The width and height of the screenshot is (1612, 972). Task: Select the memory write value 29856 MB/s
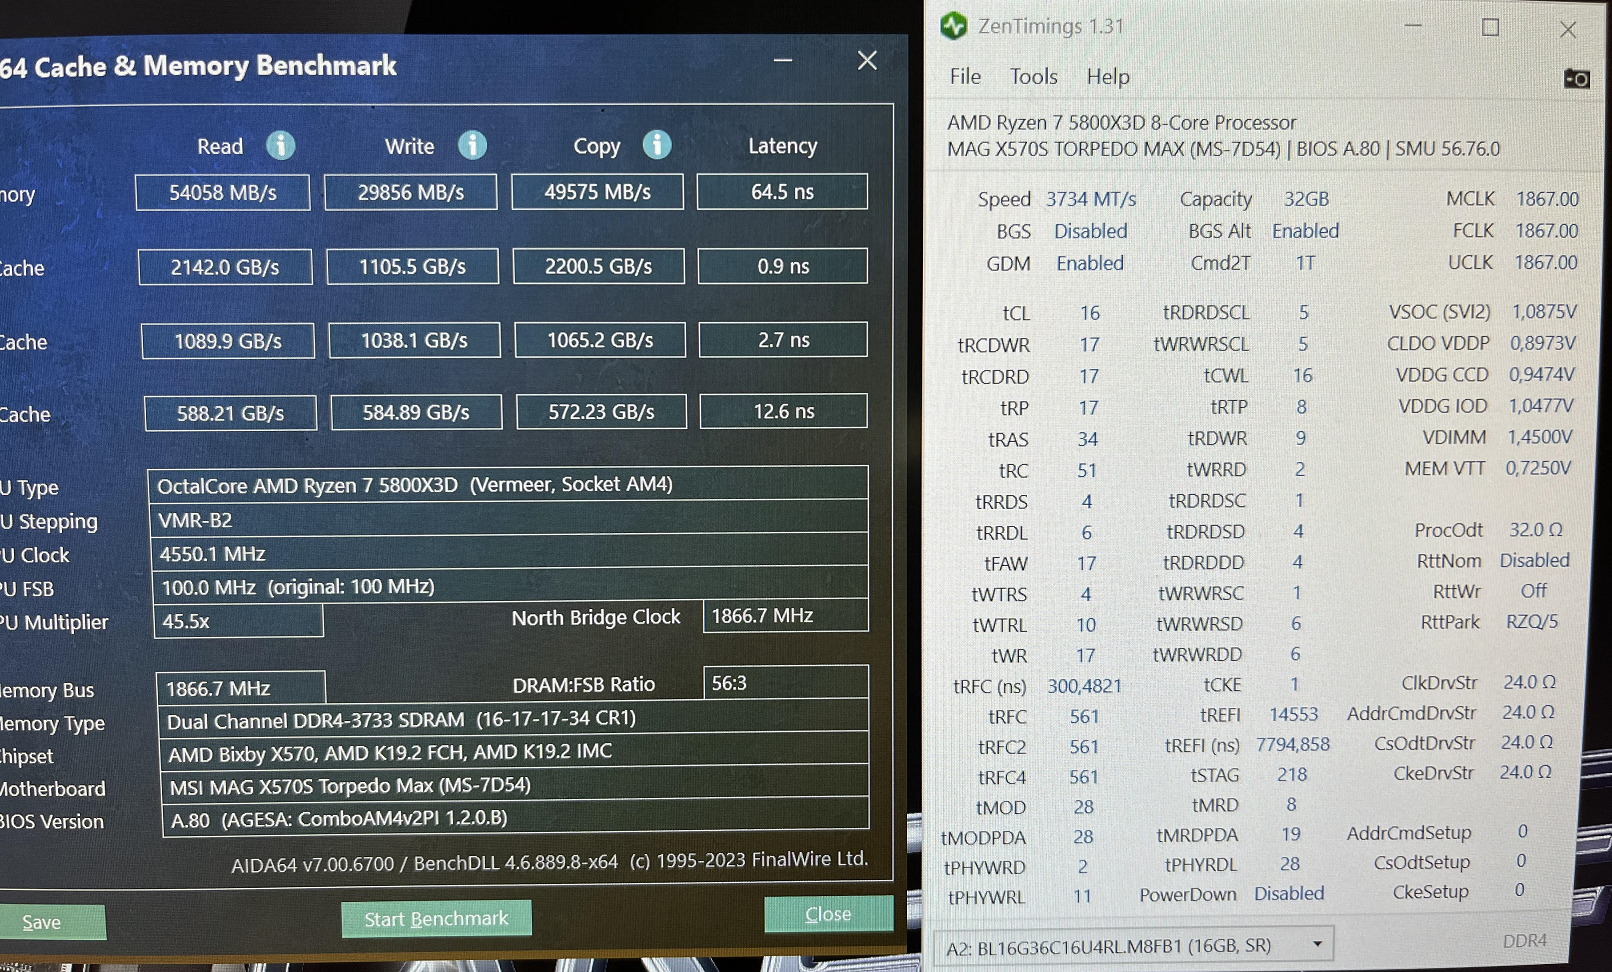[x=411, y=192]
